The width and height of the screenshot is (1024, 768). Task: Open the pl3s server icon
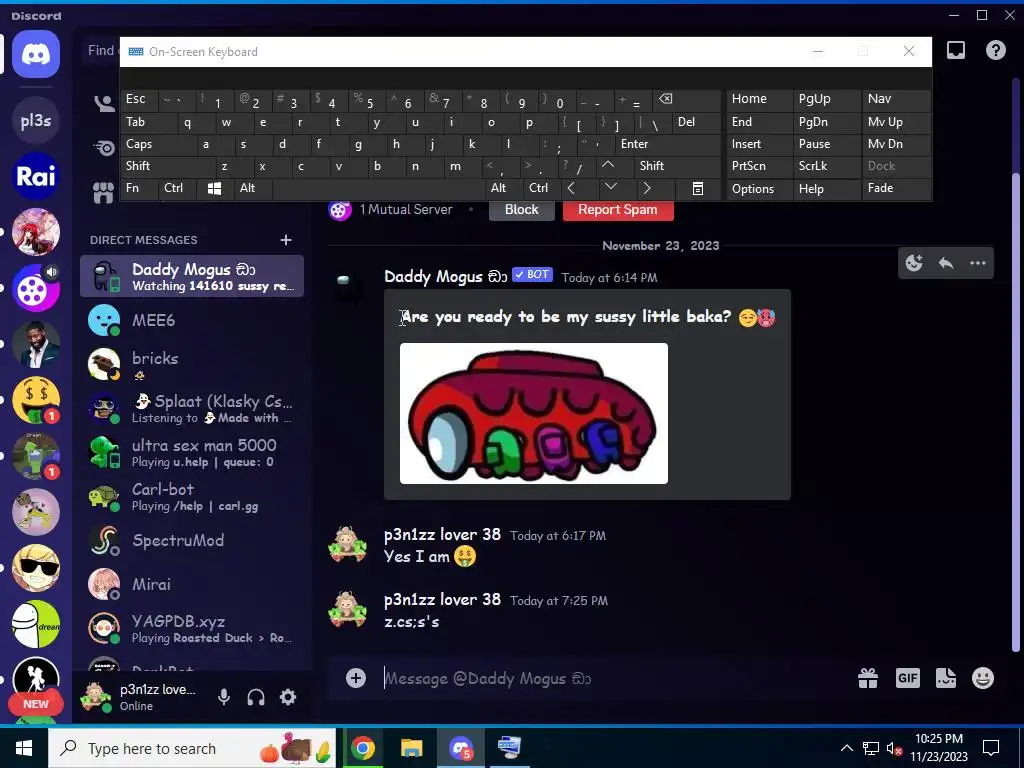coord(36,120)
